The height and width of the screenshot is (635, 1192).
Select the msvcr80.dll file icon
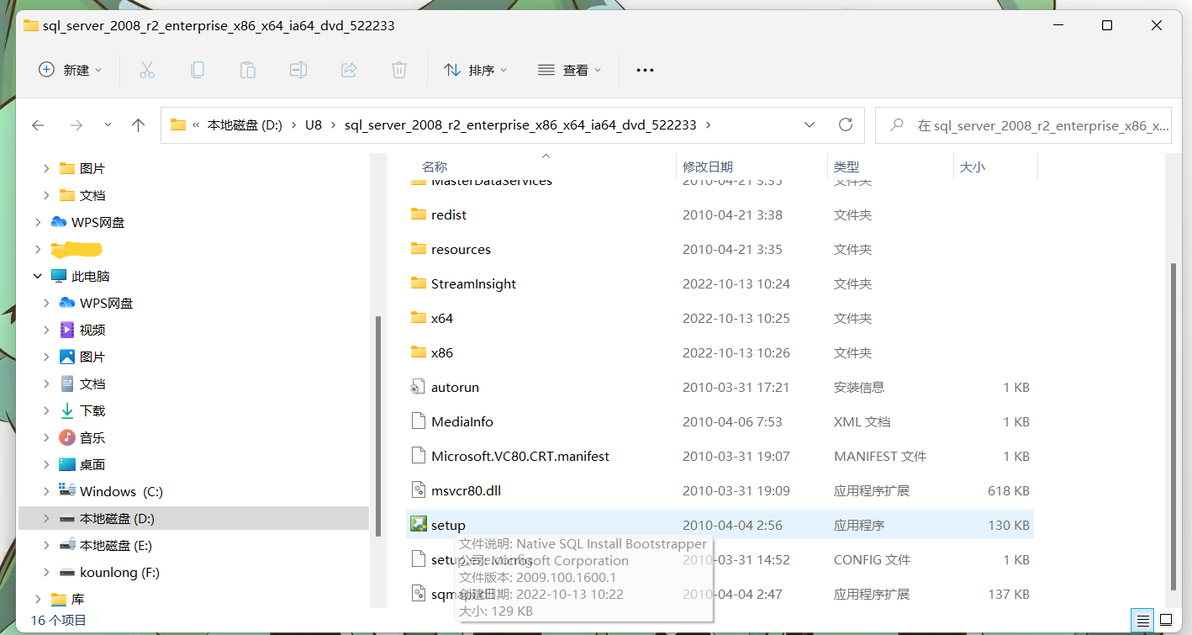coord(418,490)
